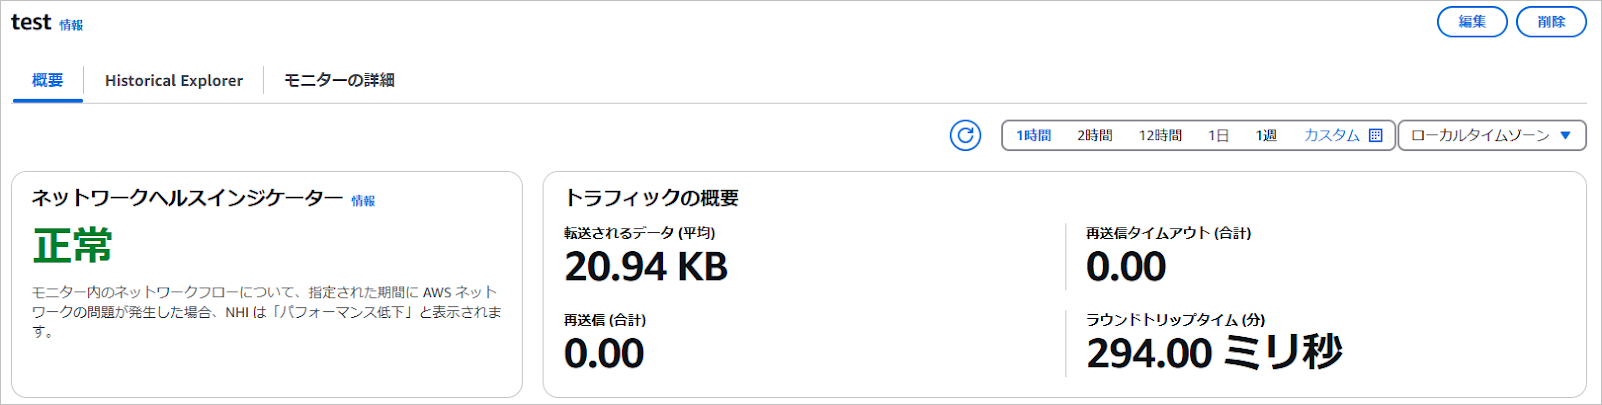
Task: Open the Historical Explorer tab
Action: click(174, 80)
